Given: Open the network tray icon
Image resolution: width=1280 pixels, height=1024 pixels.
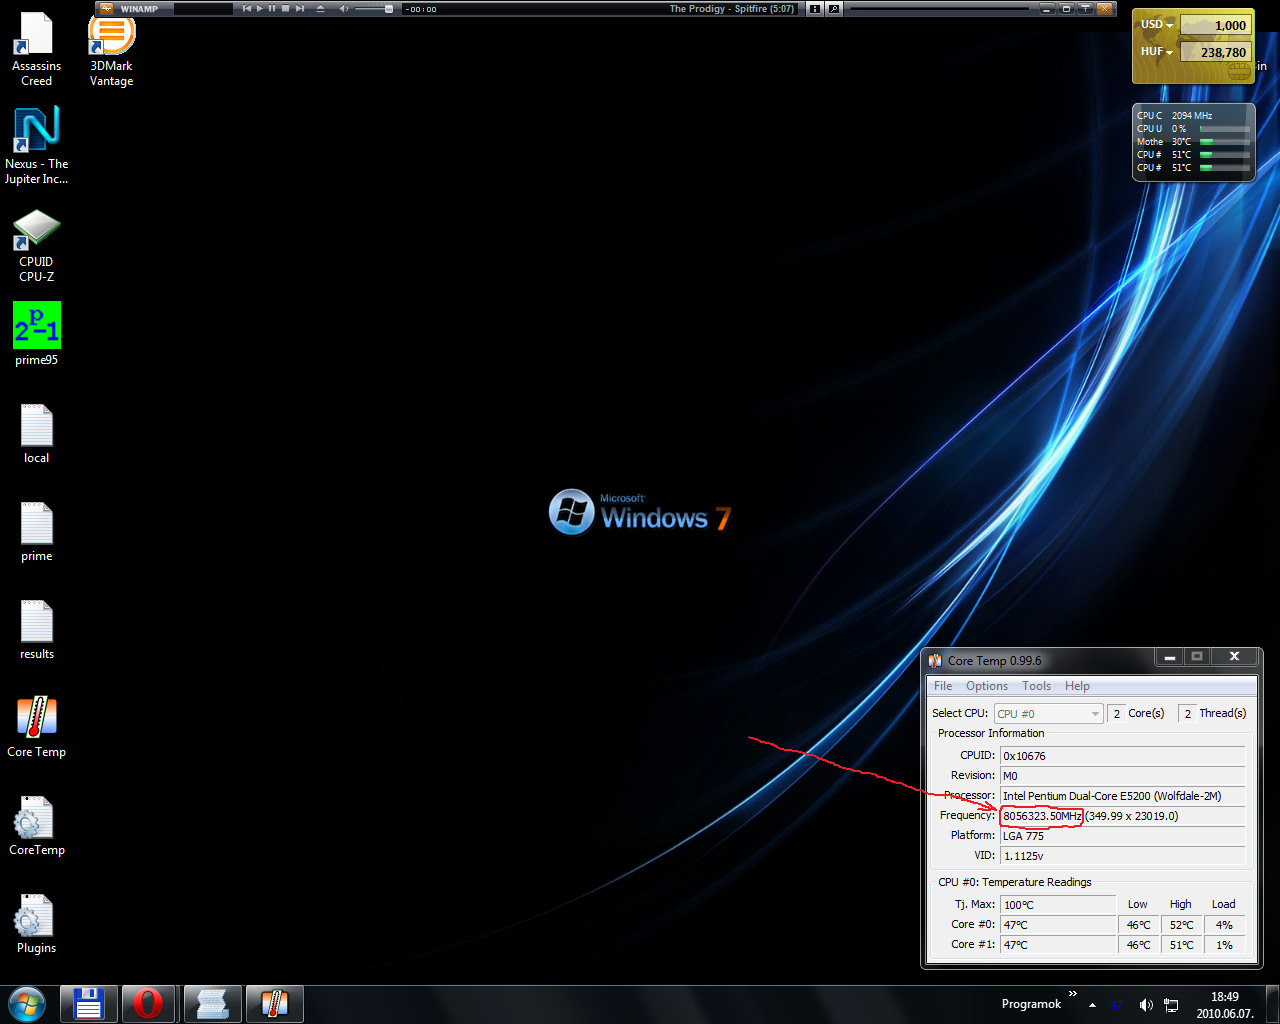Looking at the screenshot, I should point(1171,1005).
